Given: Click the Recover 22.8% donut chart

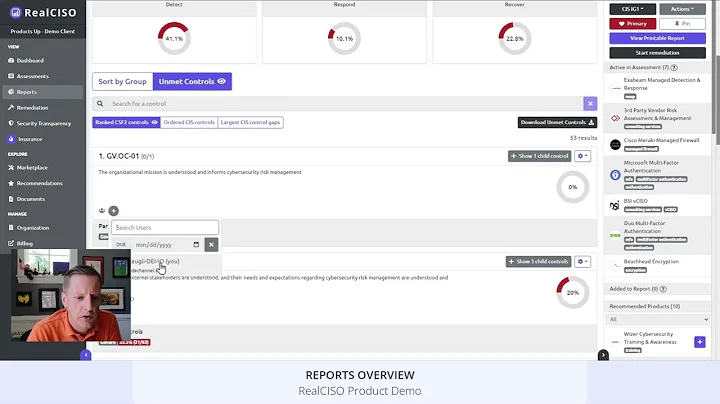Looking at the screenshot, I should pyautogui.click(x=515, y=39).
